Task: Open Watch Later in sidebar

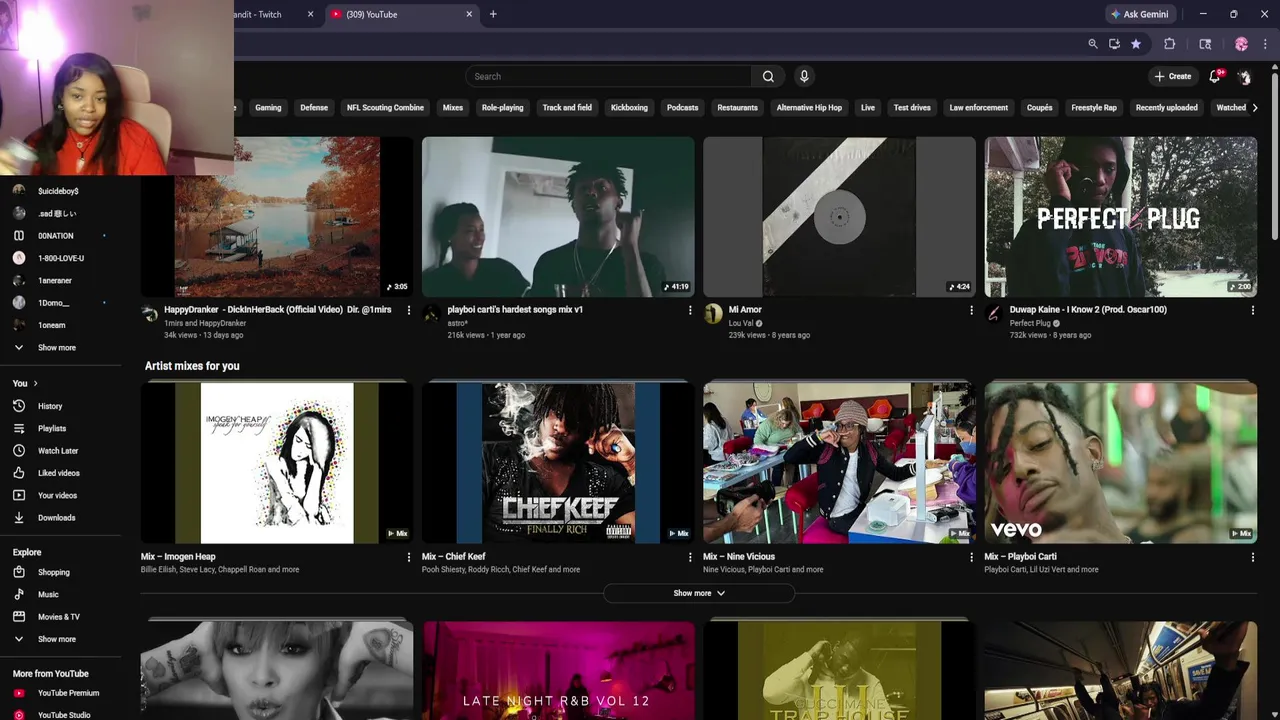Action: coord(60,451)
